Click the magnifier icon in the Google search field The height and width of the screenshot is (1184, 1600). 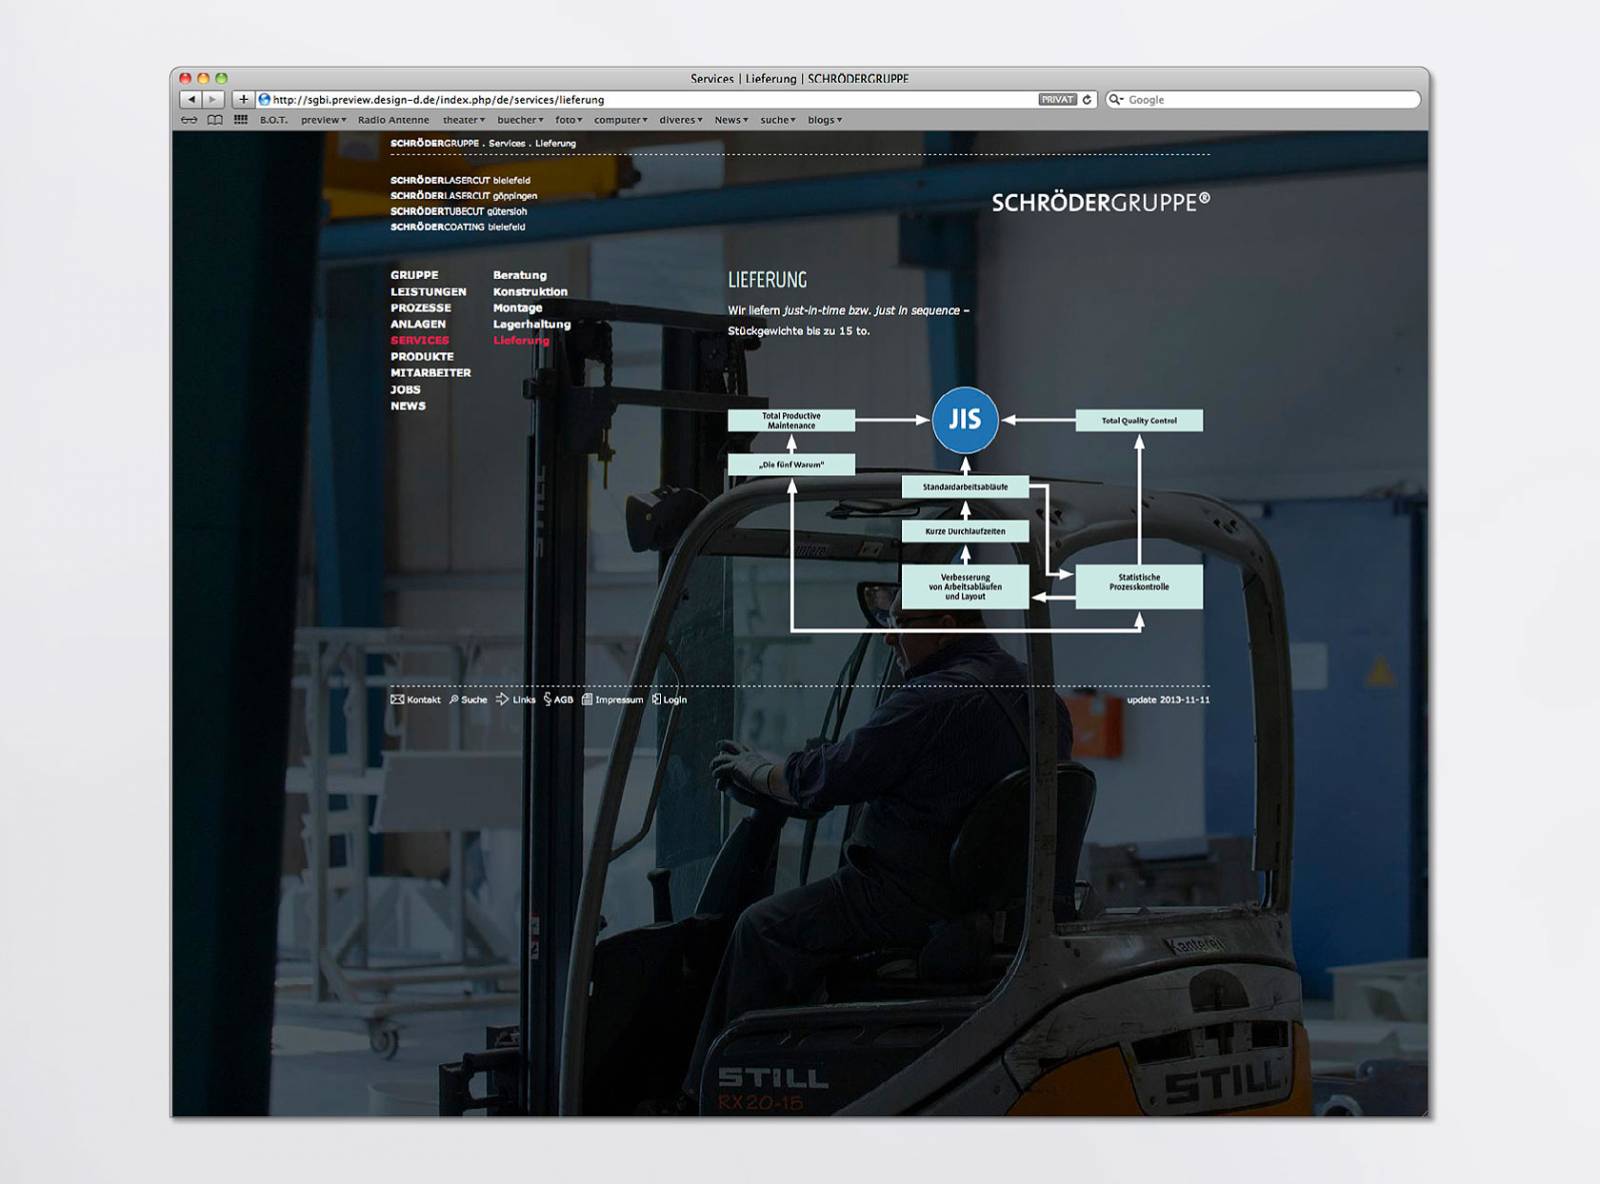(1116, 100)
